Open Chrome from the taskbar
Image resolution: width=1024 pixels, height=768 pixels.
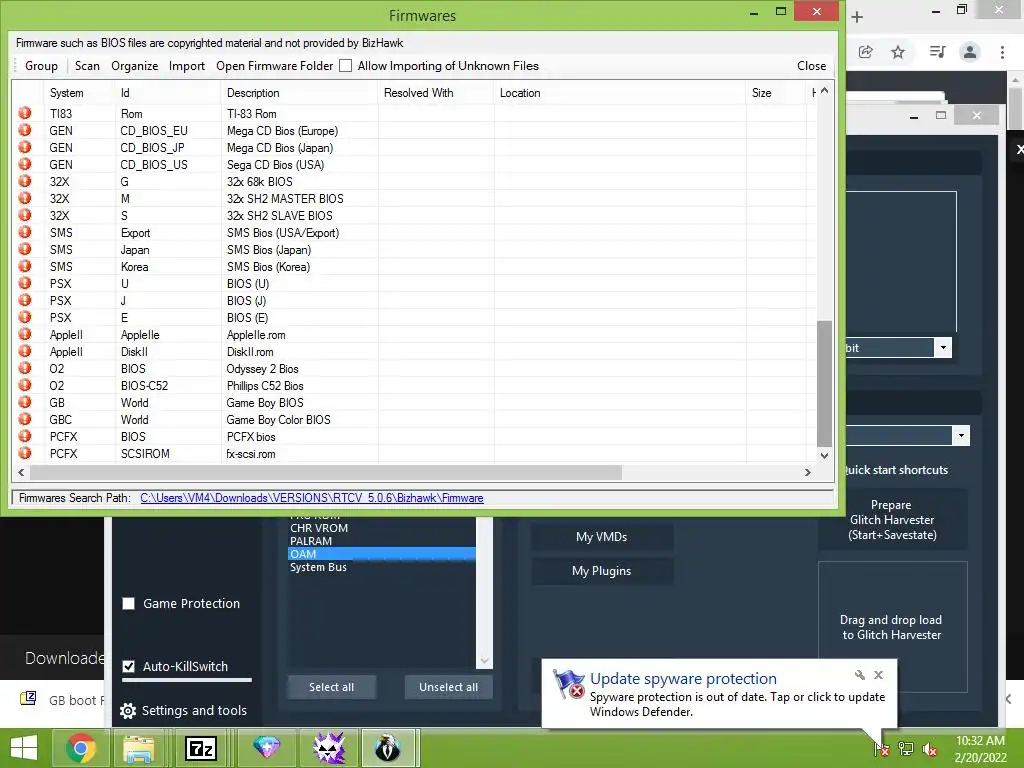81,748
